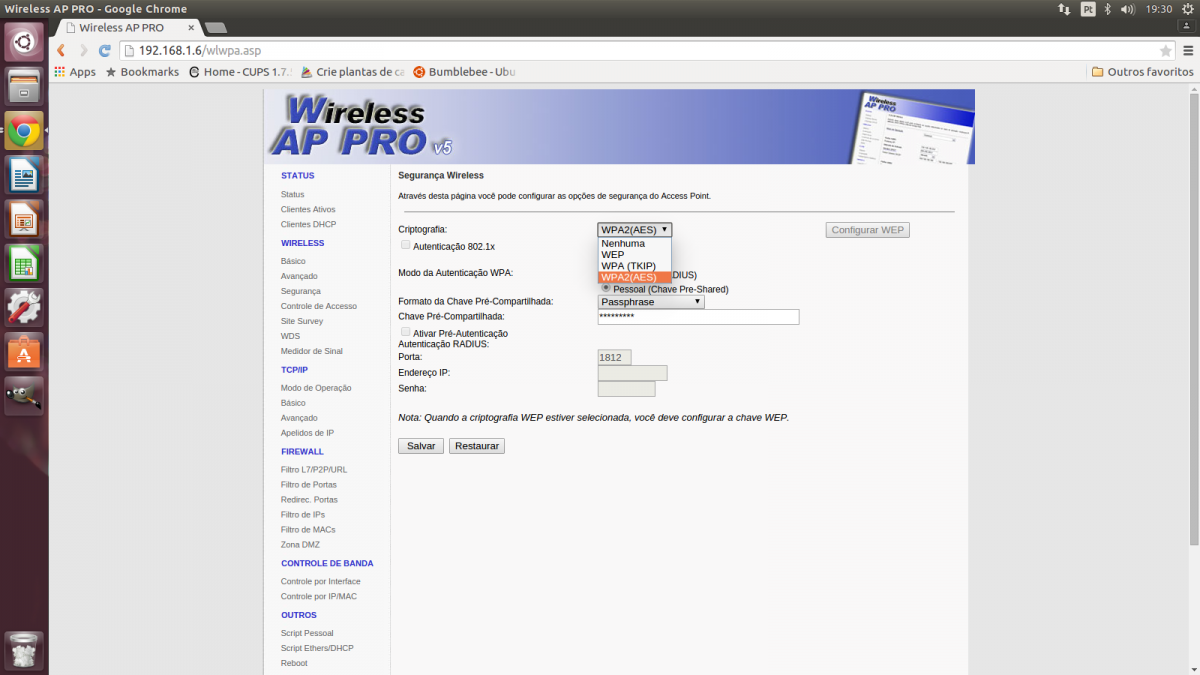Choose WPA (TKIP) in the encryption list
1200x675 pixels.
(x=635, y=266)
